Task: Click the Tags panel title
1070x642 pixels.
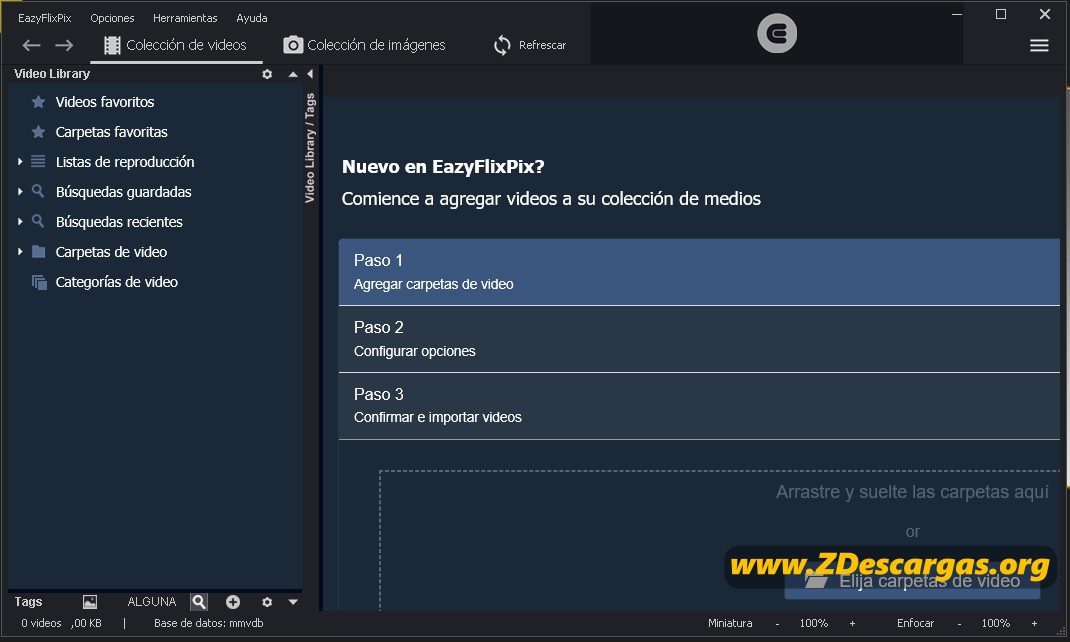Action: 28,602
